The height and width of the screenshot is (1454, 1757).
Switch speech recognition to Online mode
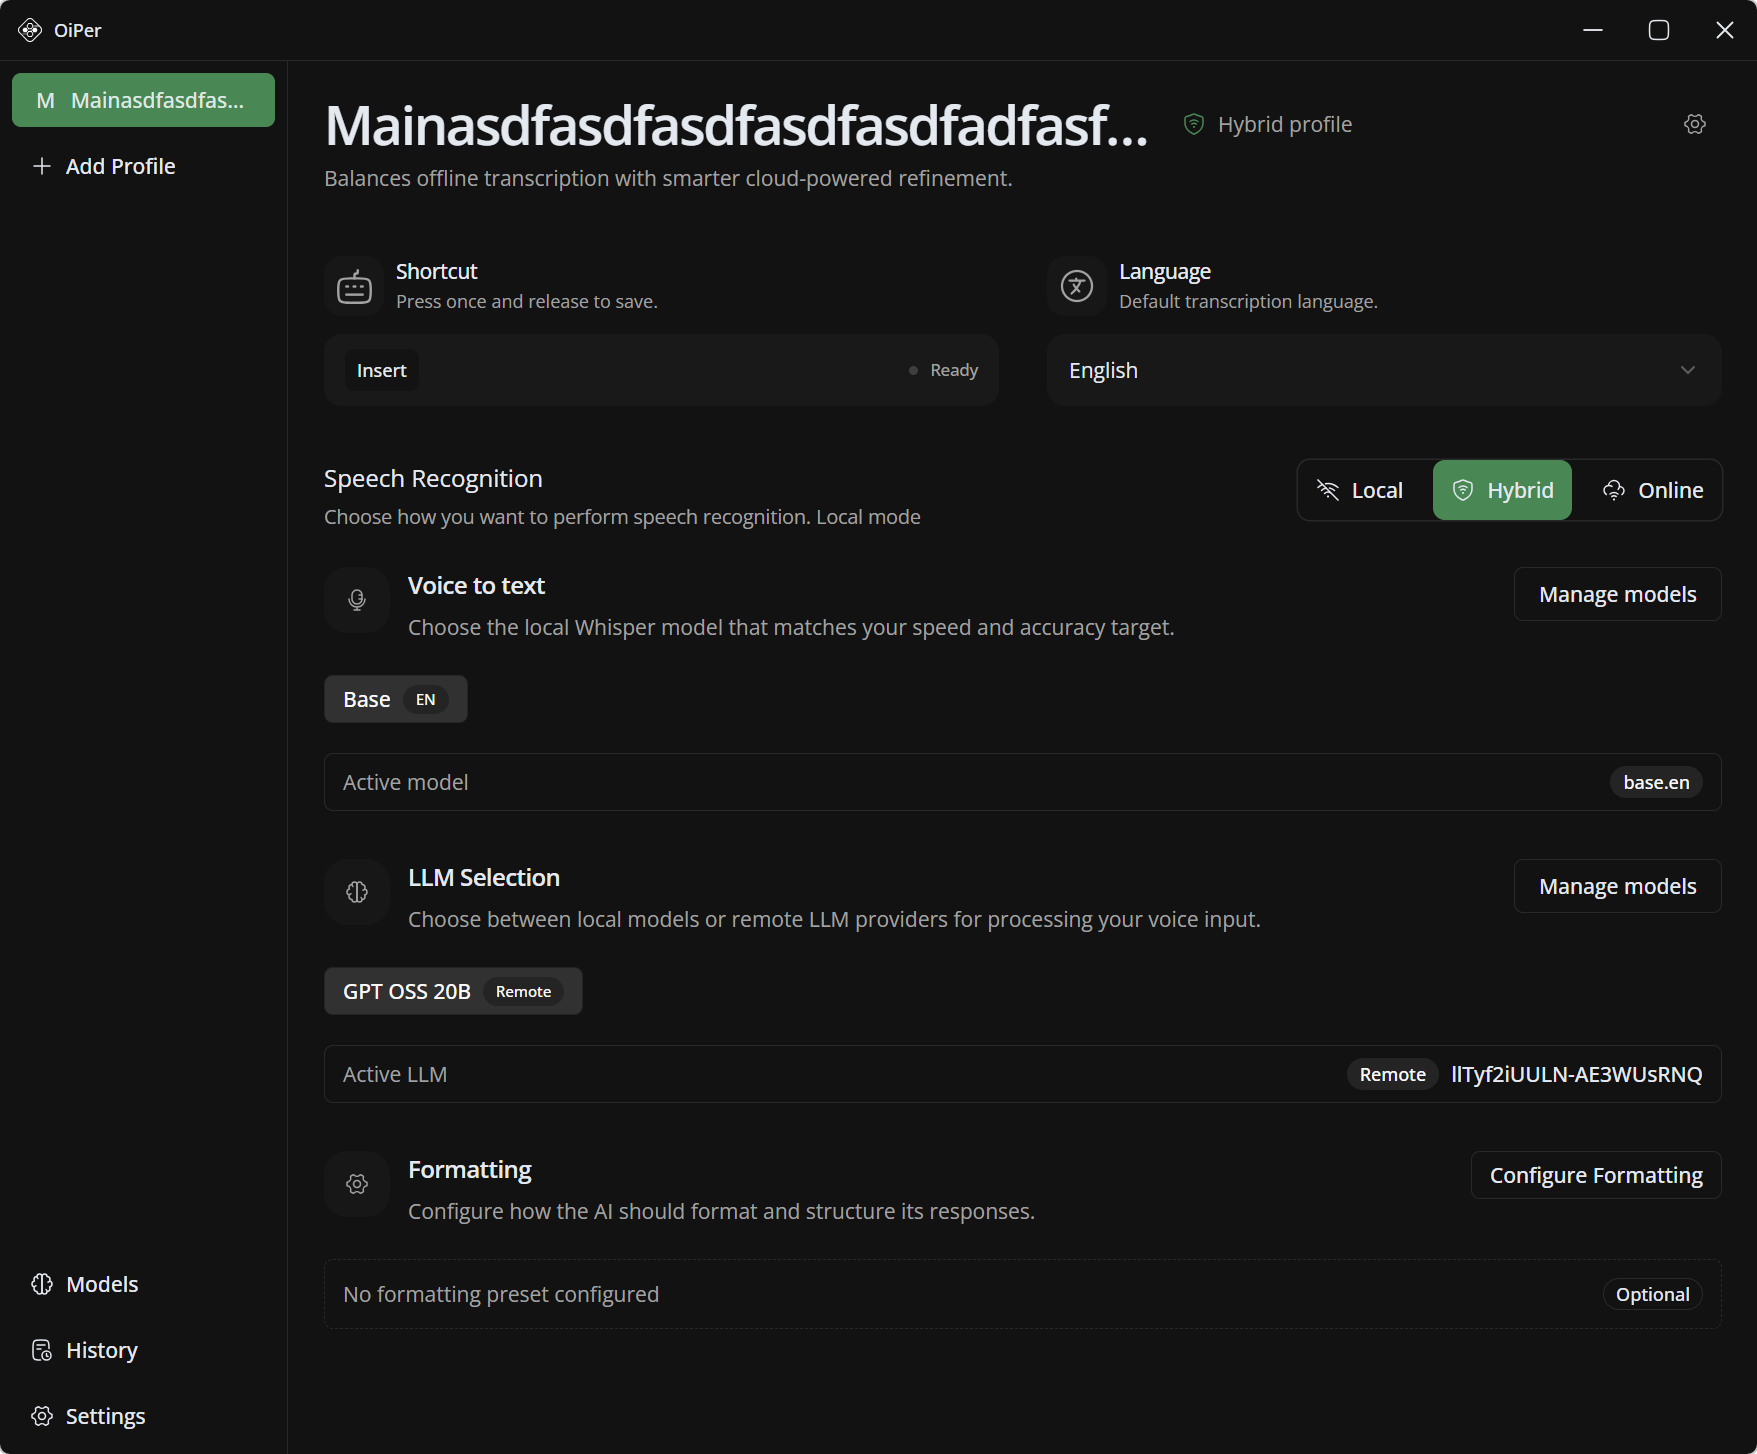tap(1653, 490)
